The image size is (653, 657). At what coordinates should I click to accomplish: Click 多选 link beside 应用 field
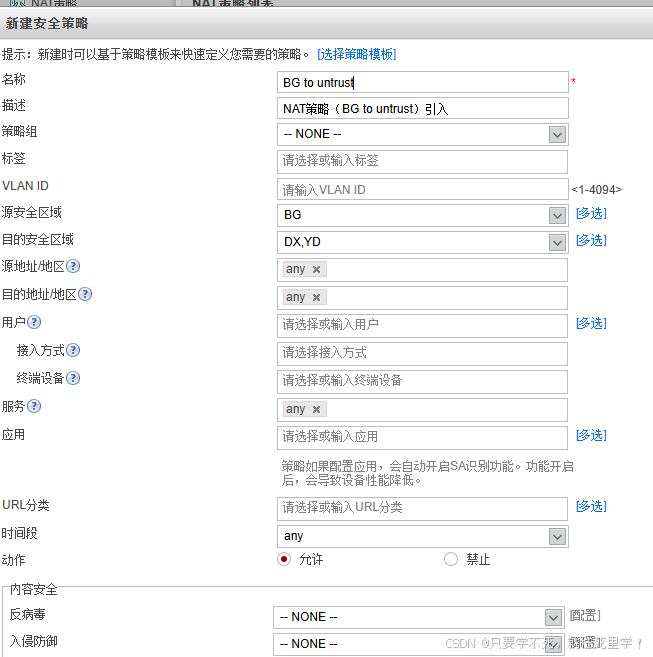pos(591,435)
